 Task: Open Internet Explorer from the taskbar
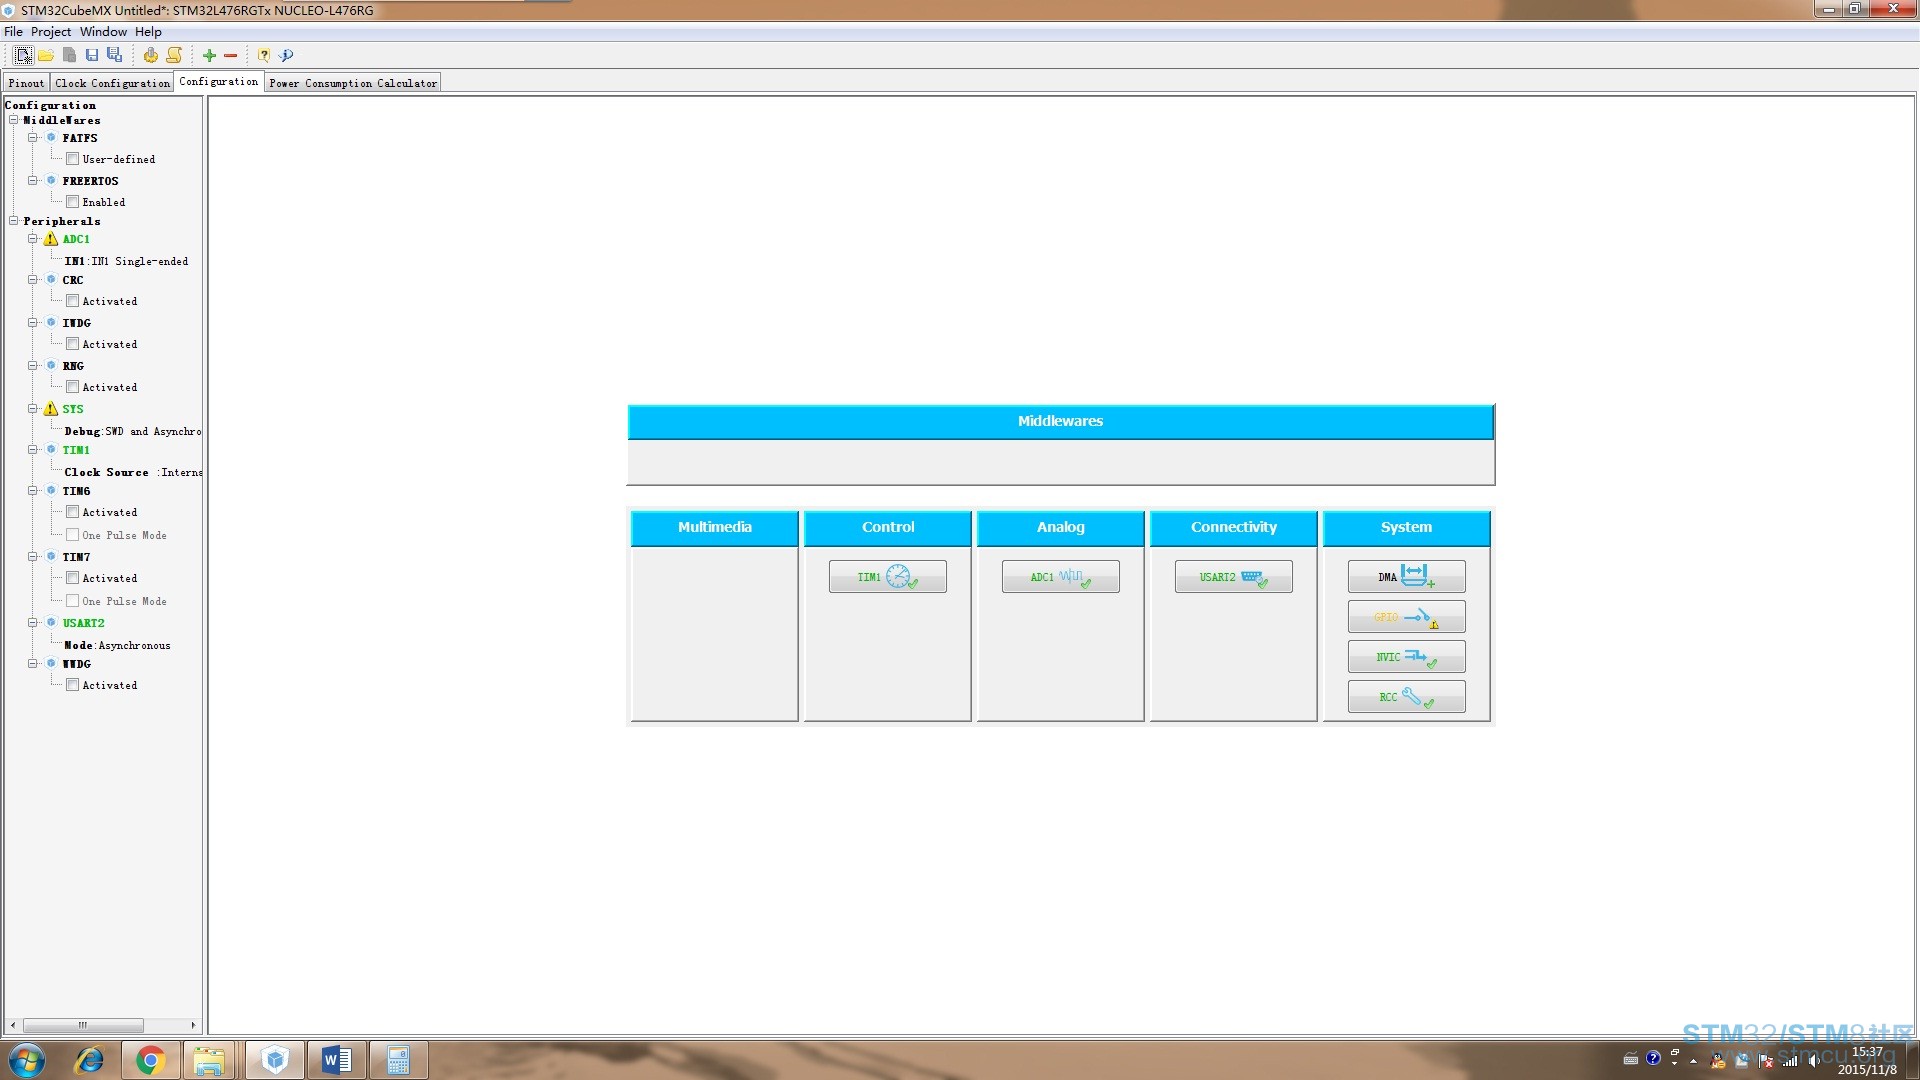[x=89, y=1060]
